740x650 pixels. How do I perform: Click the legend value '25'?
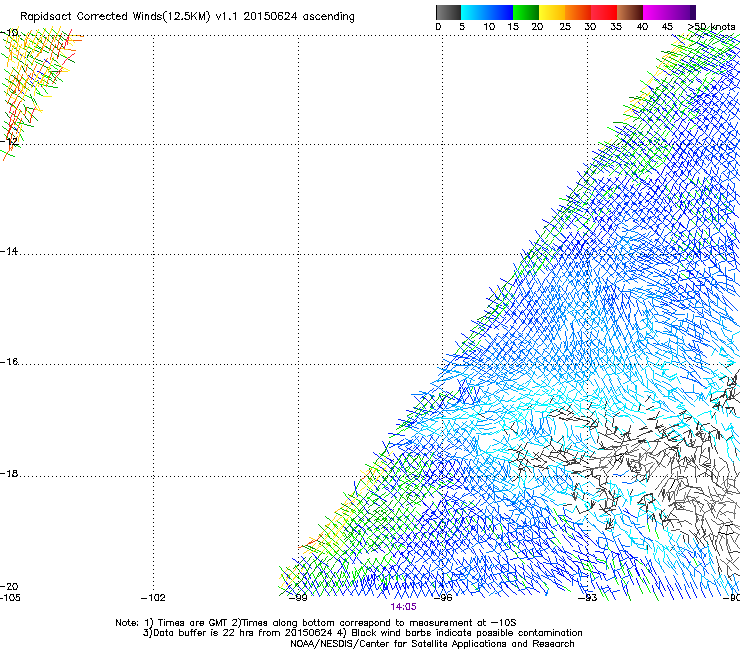pyautogui.click(x=564, y=26)
